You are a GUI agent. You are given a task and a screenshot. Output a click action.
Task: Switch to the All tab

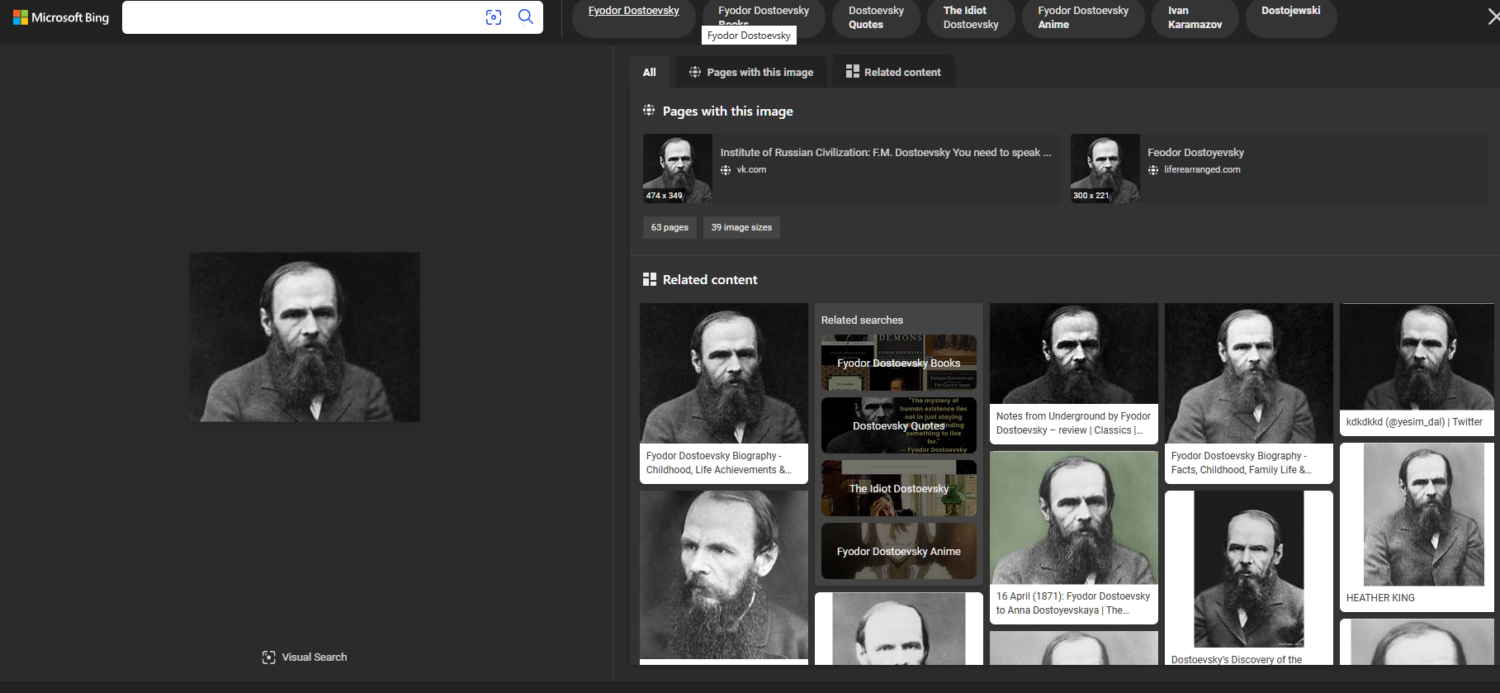[649, 72]
